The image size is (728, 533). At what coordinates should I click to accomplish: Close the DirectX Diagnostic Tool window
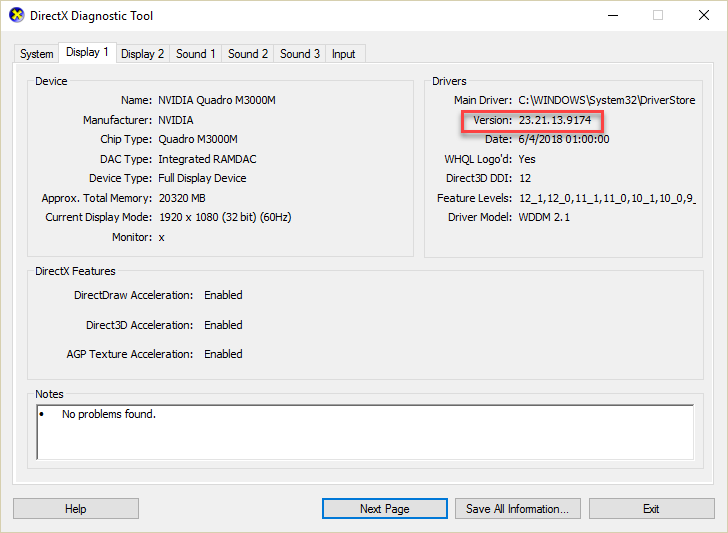704,15
